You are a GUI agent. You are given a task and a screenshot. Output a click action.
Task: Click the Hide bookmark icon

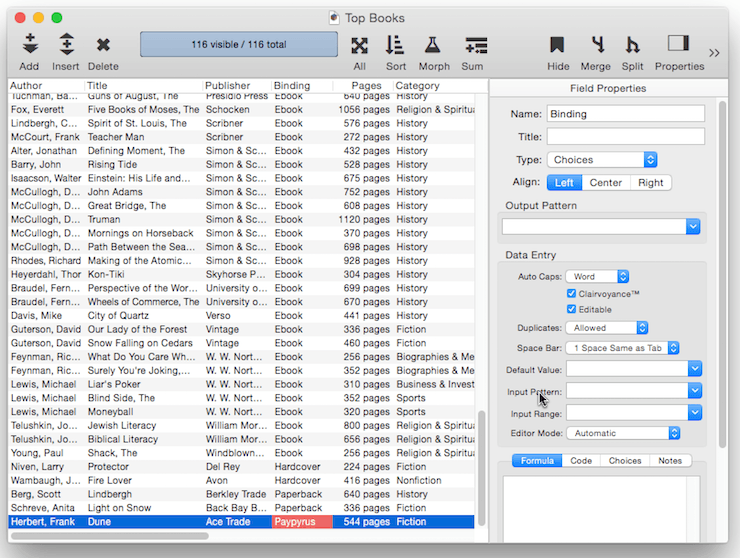point(557,45)
